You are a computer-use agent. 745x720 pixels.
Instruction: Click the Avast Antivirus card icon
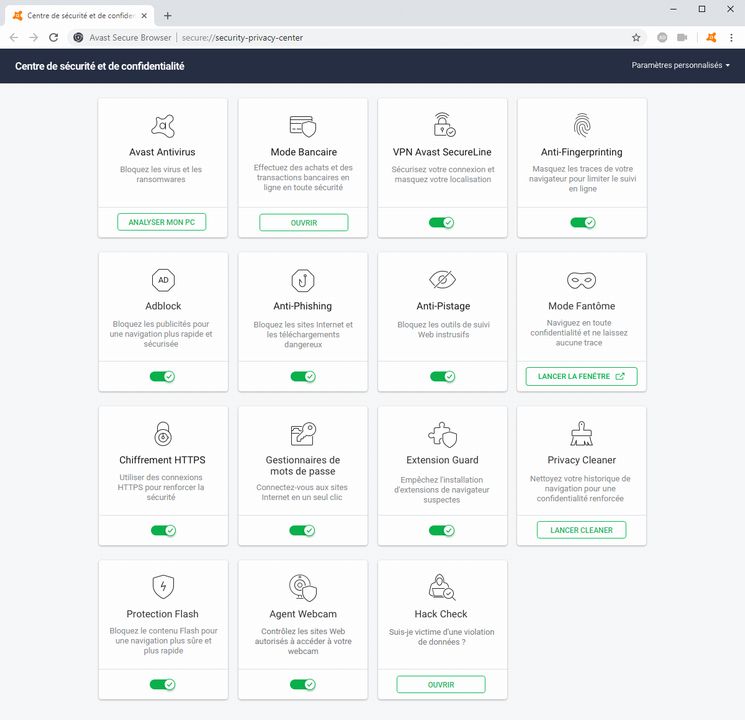coord(163,126)
